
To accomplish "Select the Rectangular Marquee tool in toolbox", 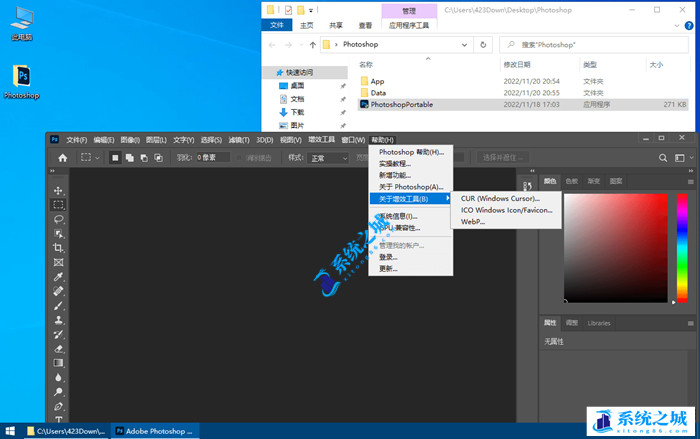I will coord(58,205).
